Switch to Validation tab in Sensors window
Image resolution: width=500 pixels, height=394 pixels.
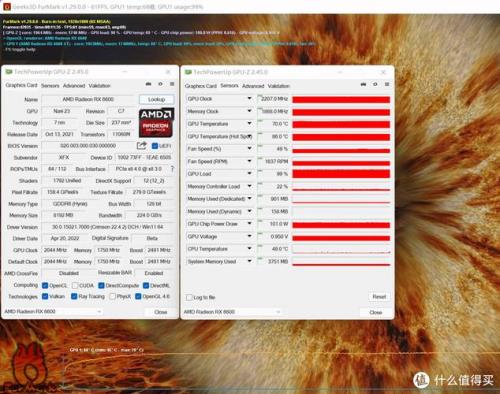(x=279, y=86)
